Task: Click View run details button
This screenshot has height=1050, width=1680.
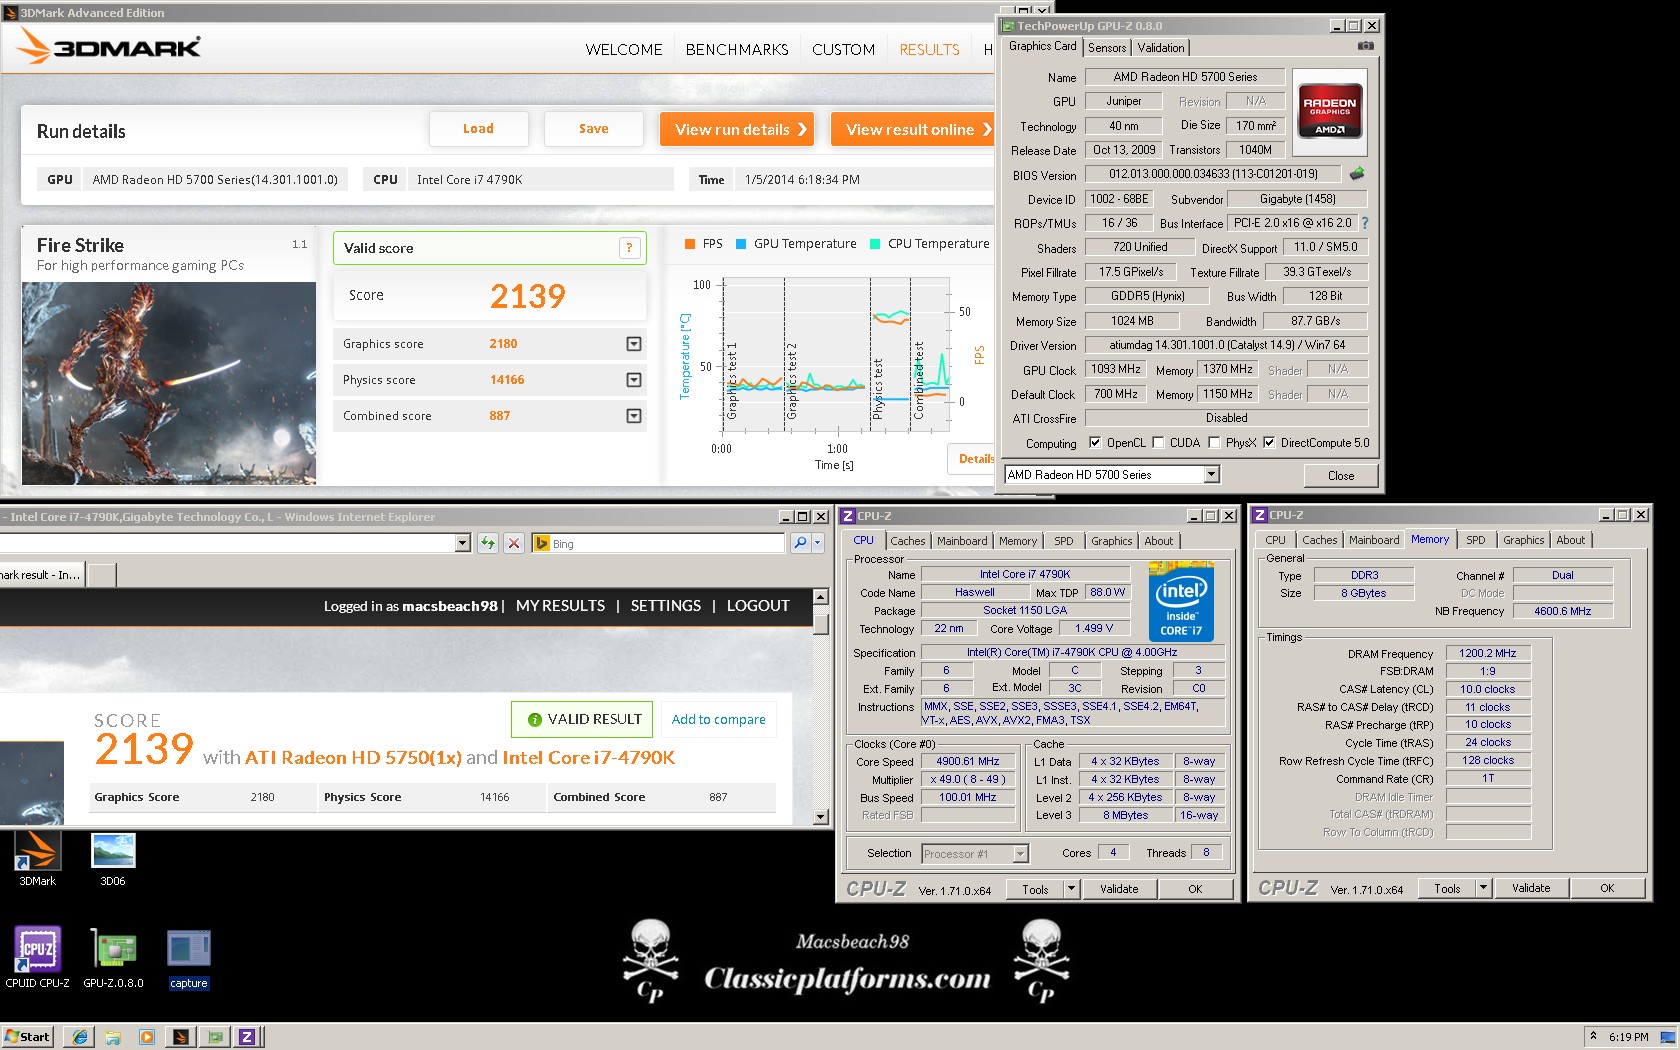Action: click(737, 129)
